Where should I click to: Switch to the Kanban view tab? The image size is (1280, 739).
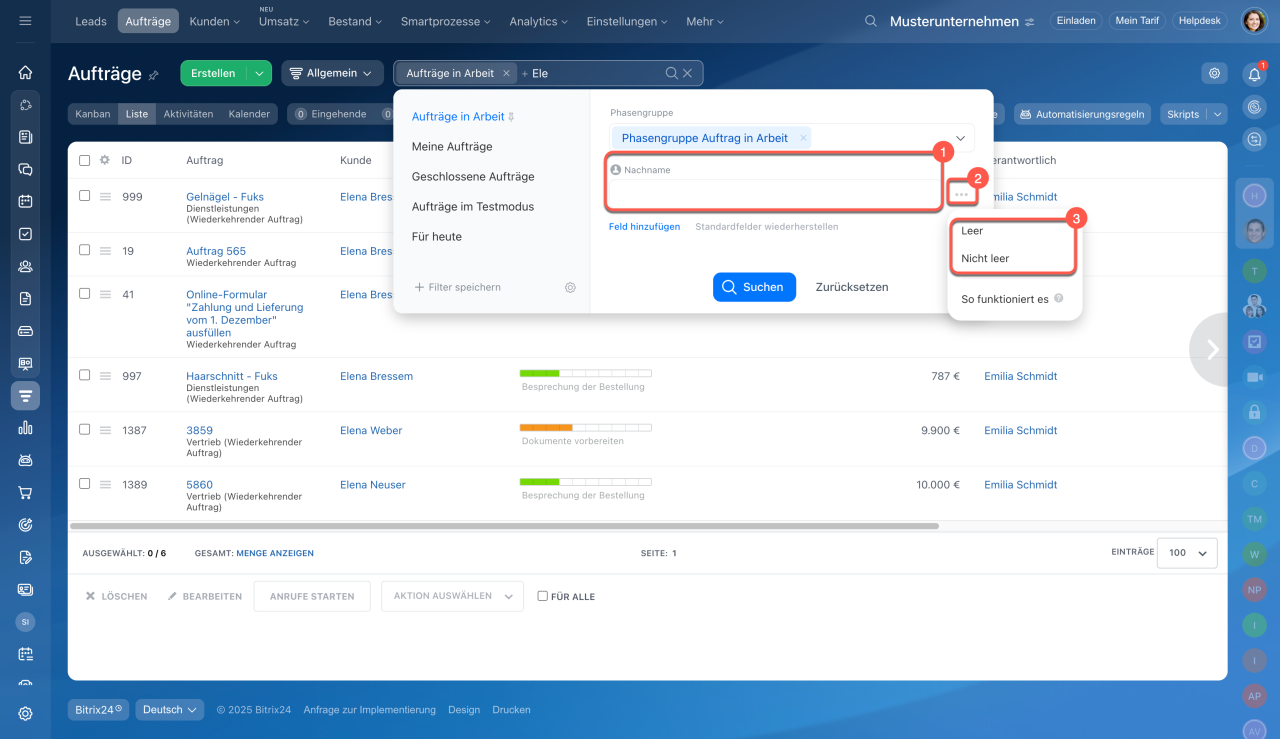(x=93, y=114)
